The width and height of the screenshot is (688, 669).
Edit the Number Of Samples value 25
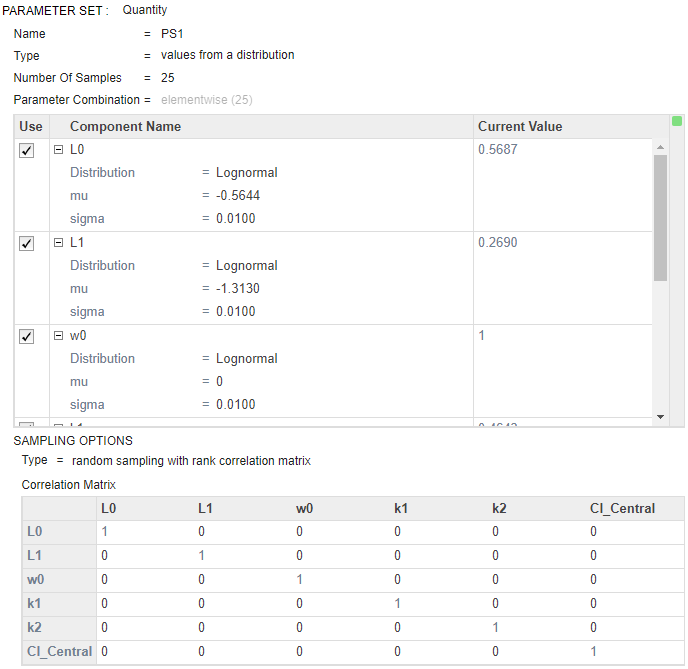[168, 78]
